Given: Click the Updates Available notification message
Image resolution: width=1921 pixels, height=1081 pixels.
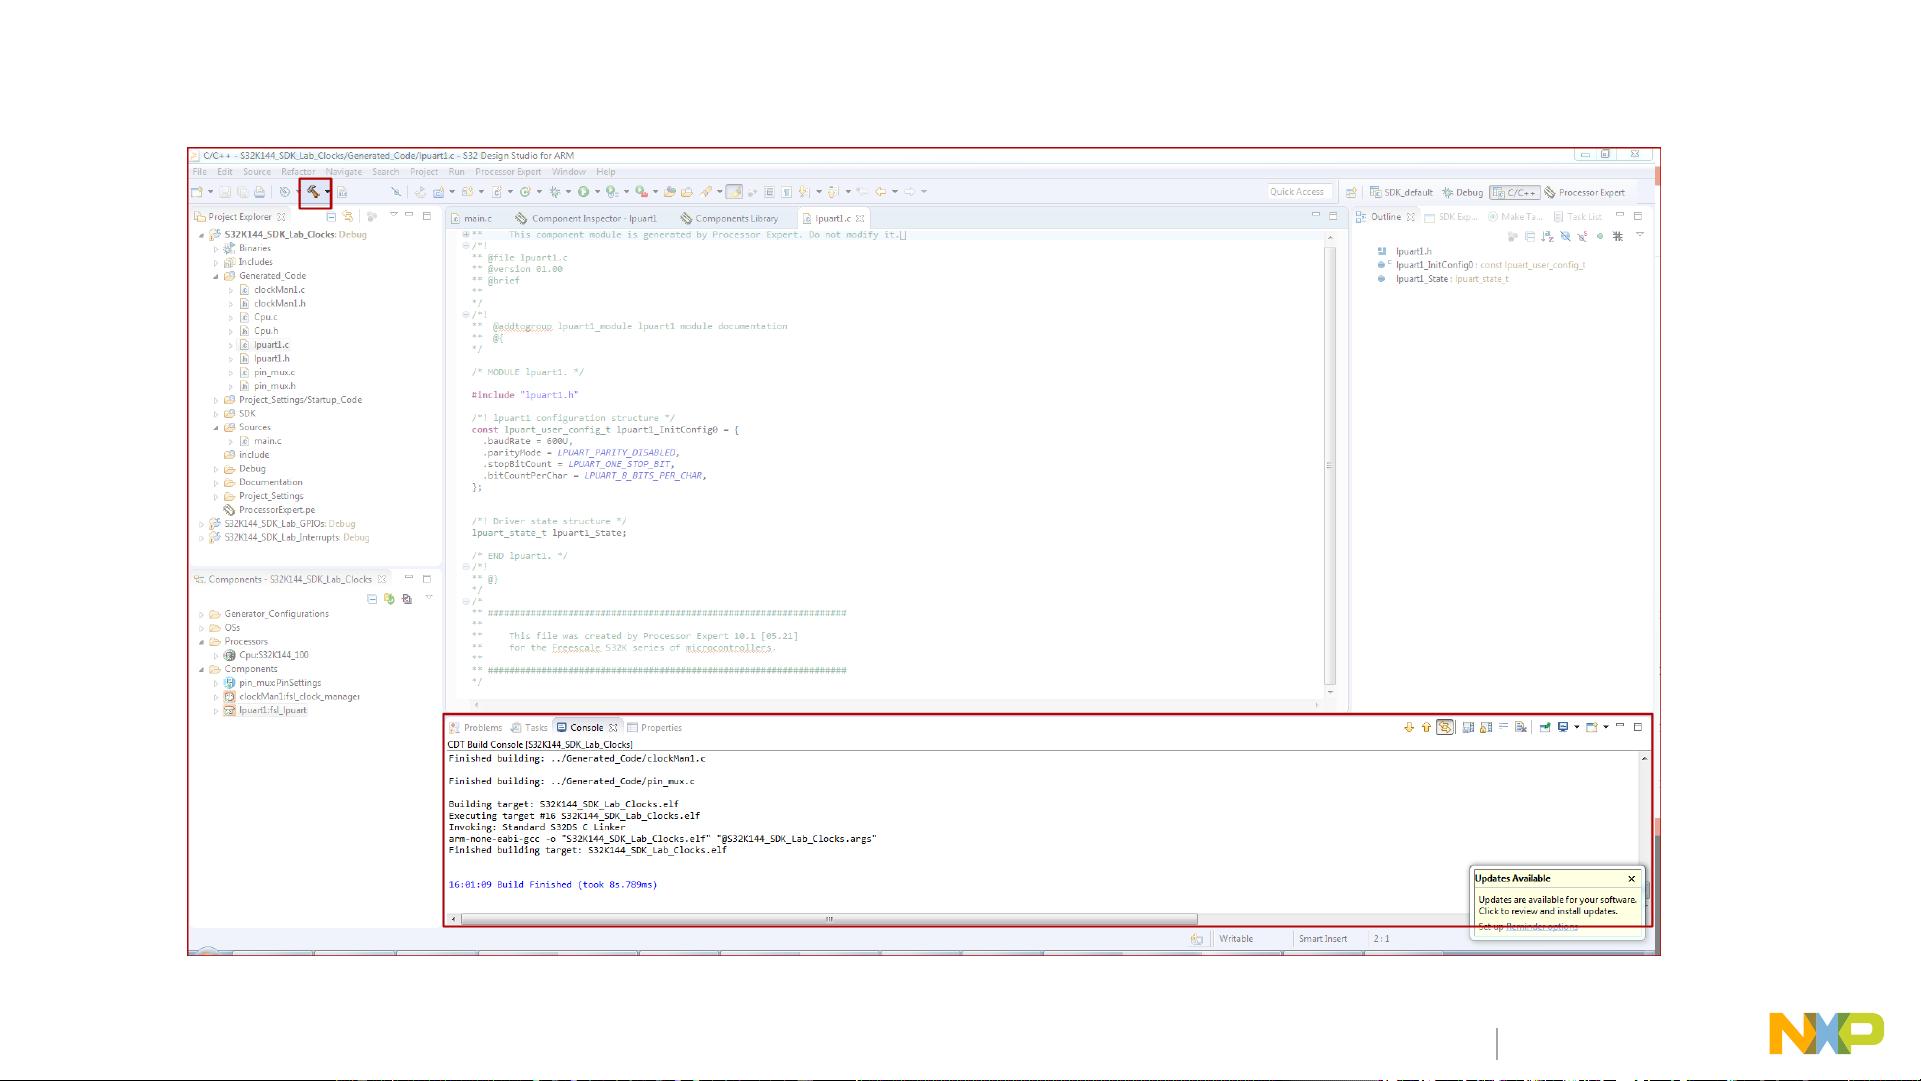Looking at the screenshot, I should click(1557, 905).
